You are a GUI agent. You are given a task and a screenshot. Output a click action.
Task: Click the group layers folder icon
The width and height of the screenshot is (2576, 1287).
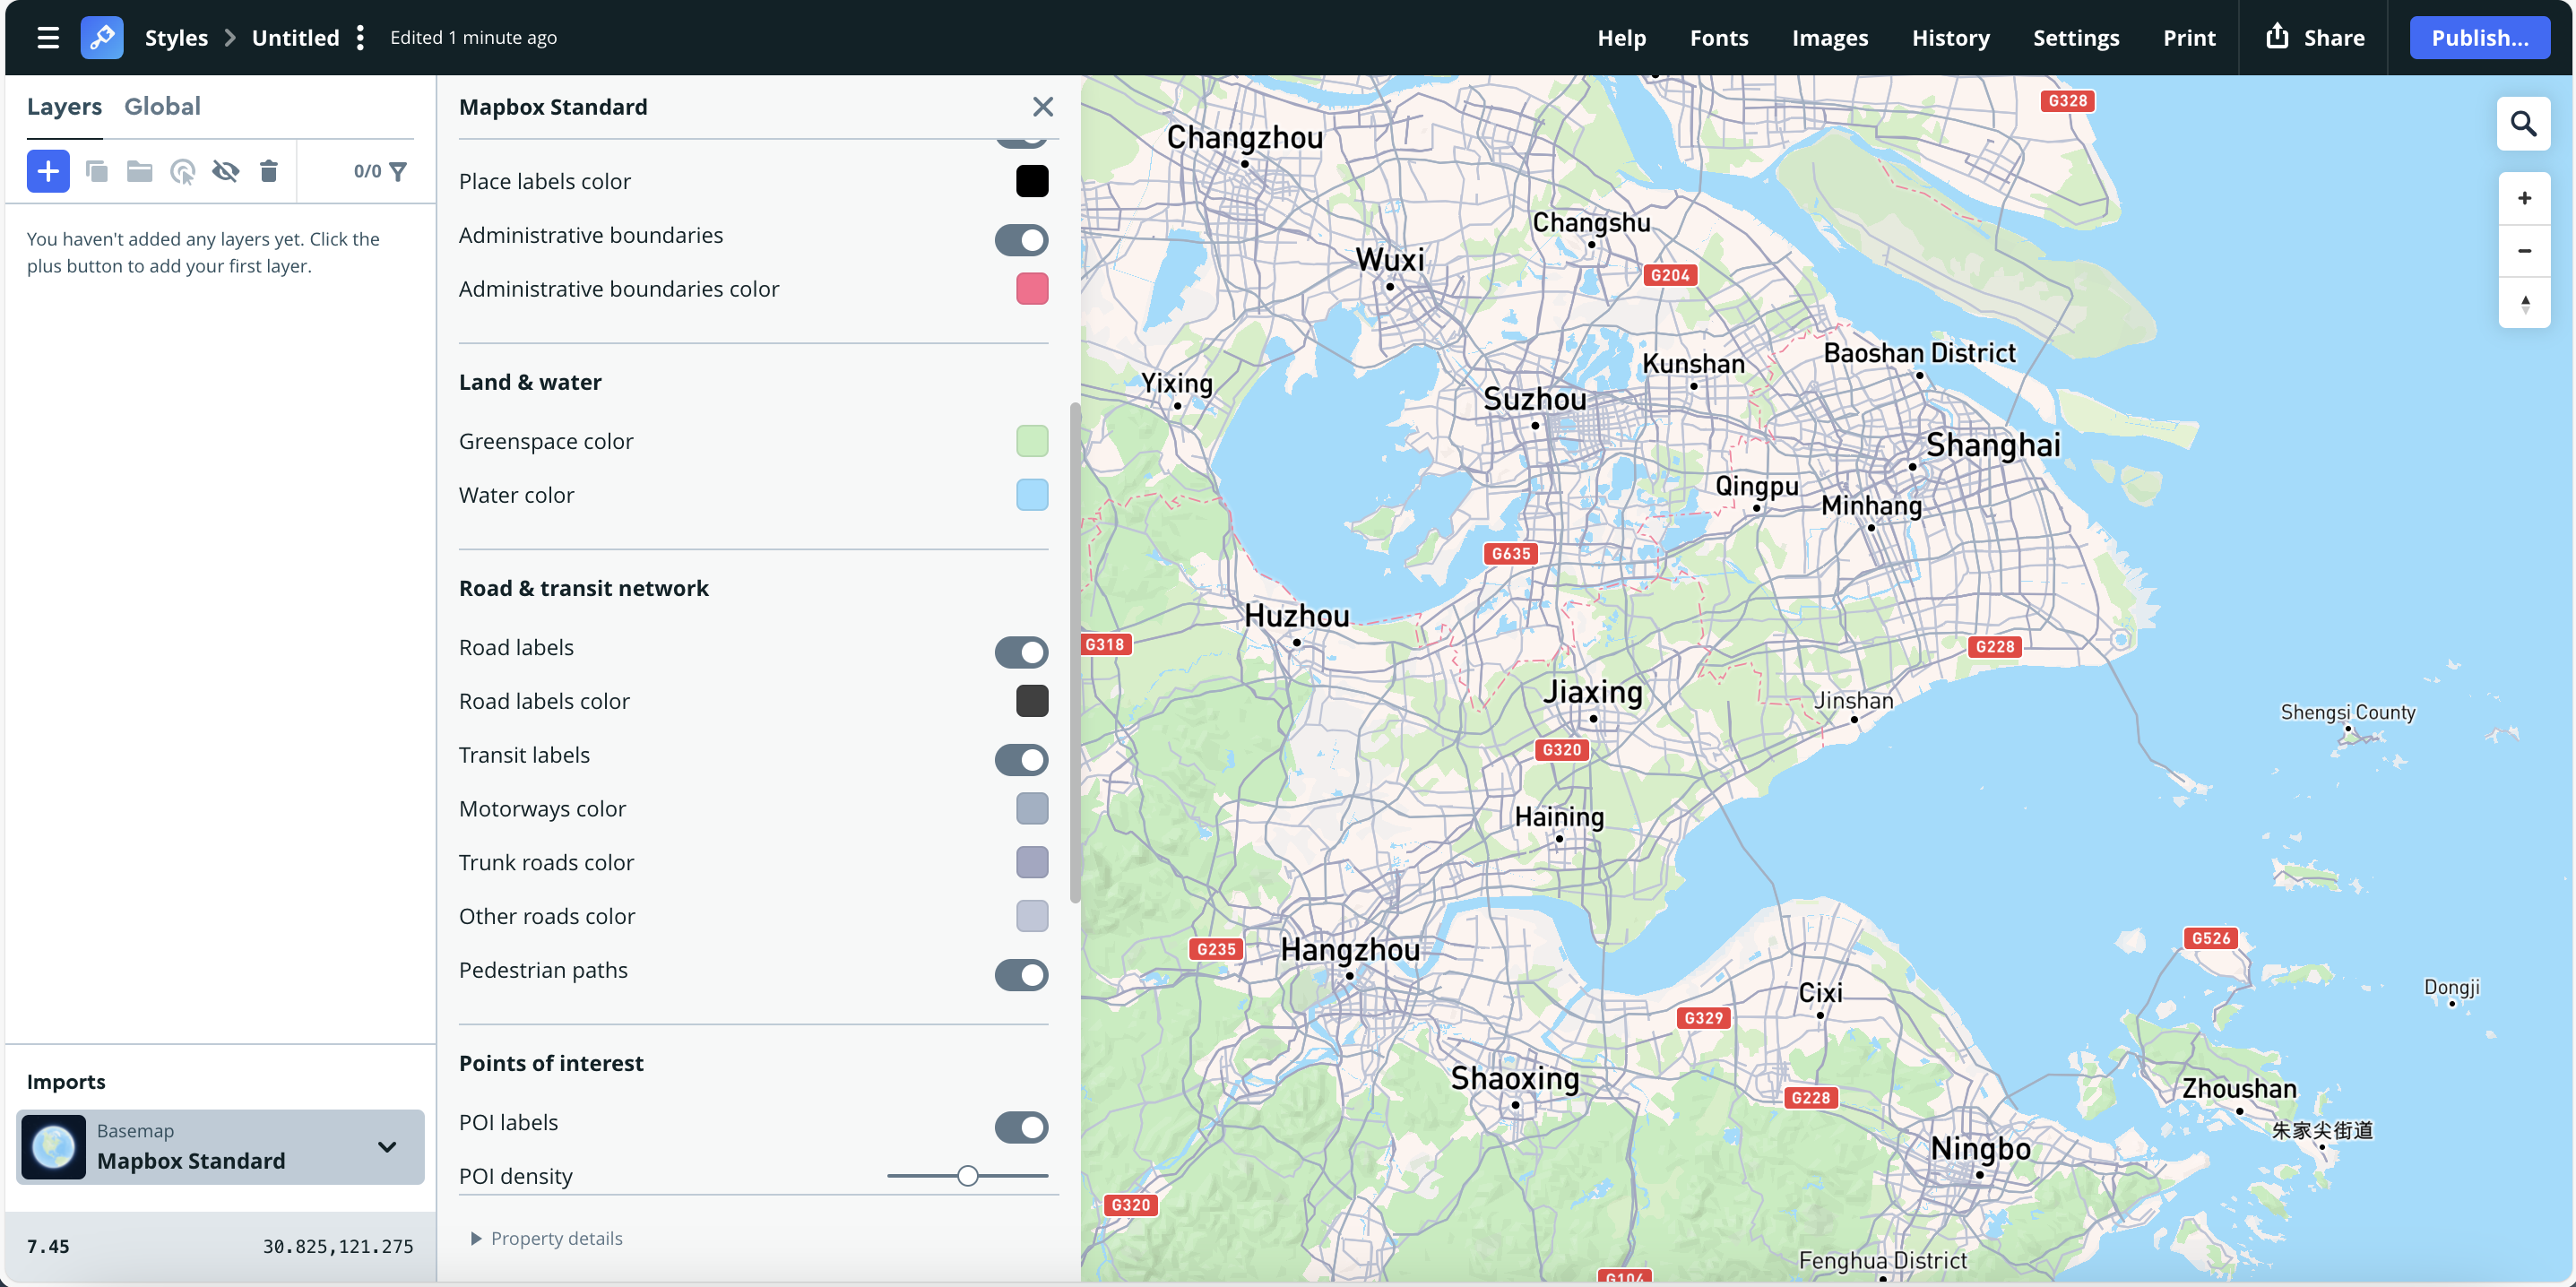139,171
